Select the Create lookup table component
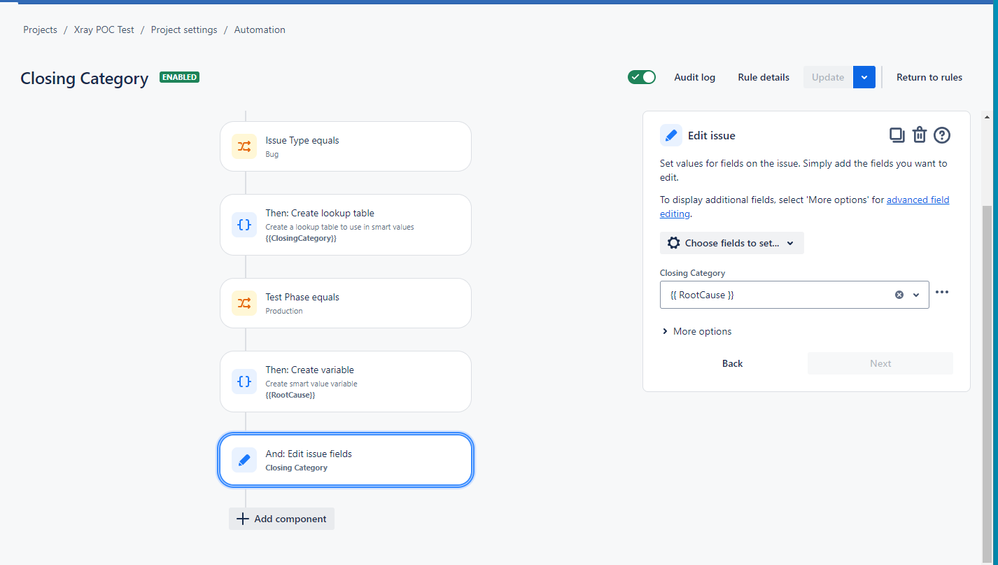Viewport: 998px width, 565px height. coord(346,225)
